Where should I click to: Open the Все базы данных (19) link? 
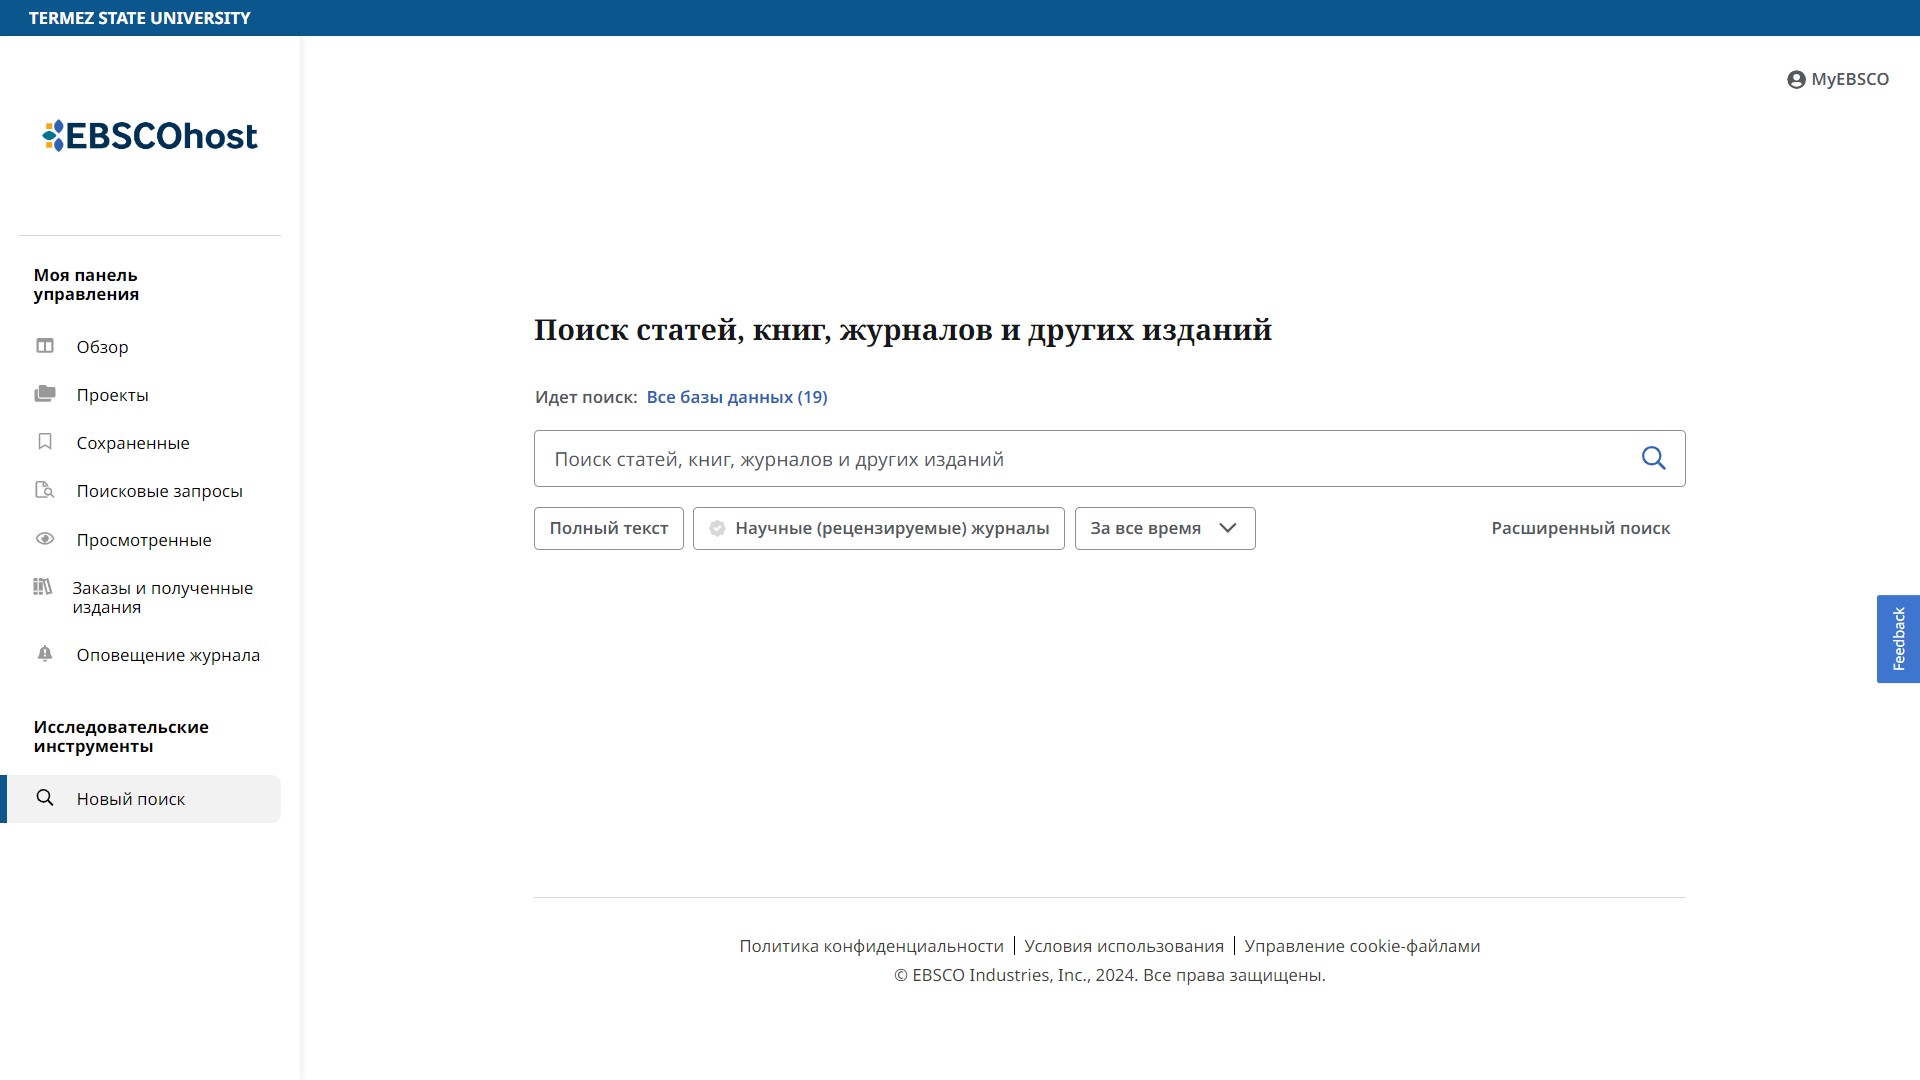(737, 397)
